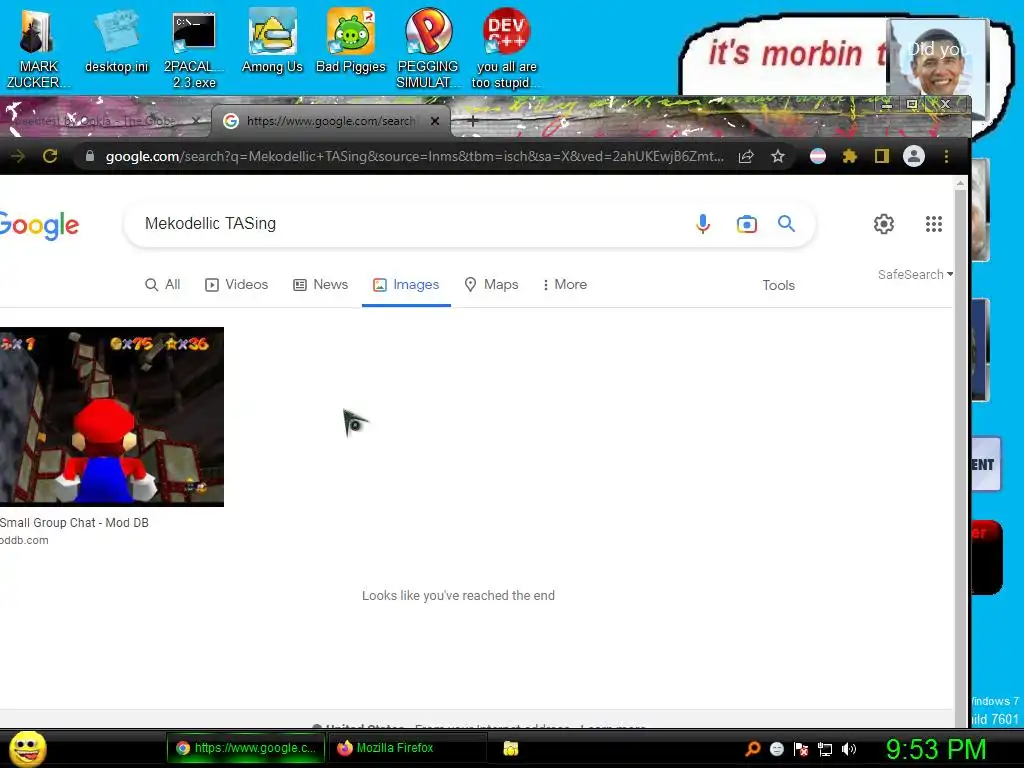Viewport: 1024px width, 768px height.
Task: Switch to Mozilla Firefox on the taskbar
Action: point(408,748)
